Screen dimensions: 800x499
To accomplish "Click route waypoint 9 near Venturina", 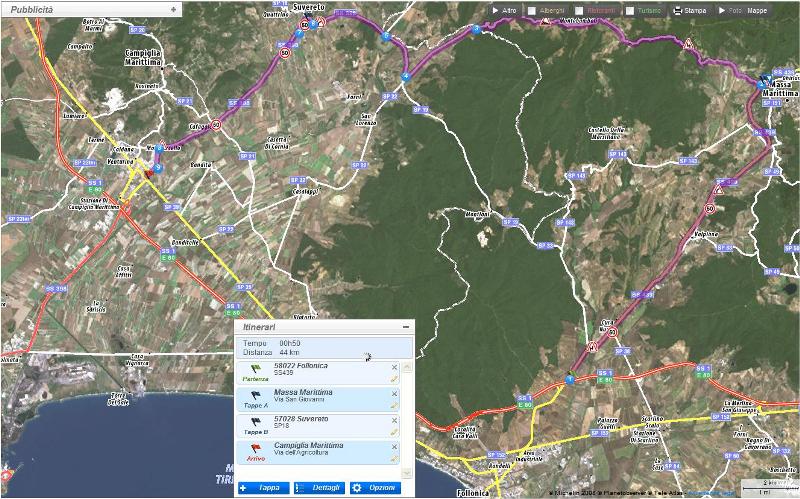I will [158, 167].
